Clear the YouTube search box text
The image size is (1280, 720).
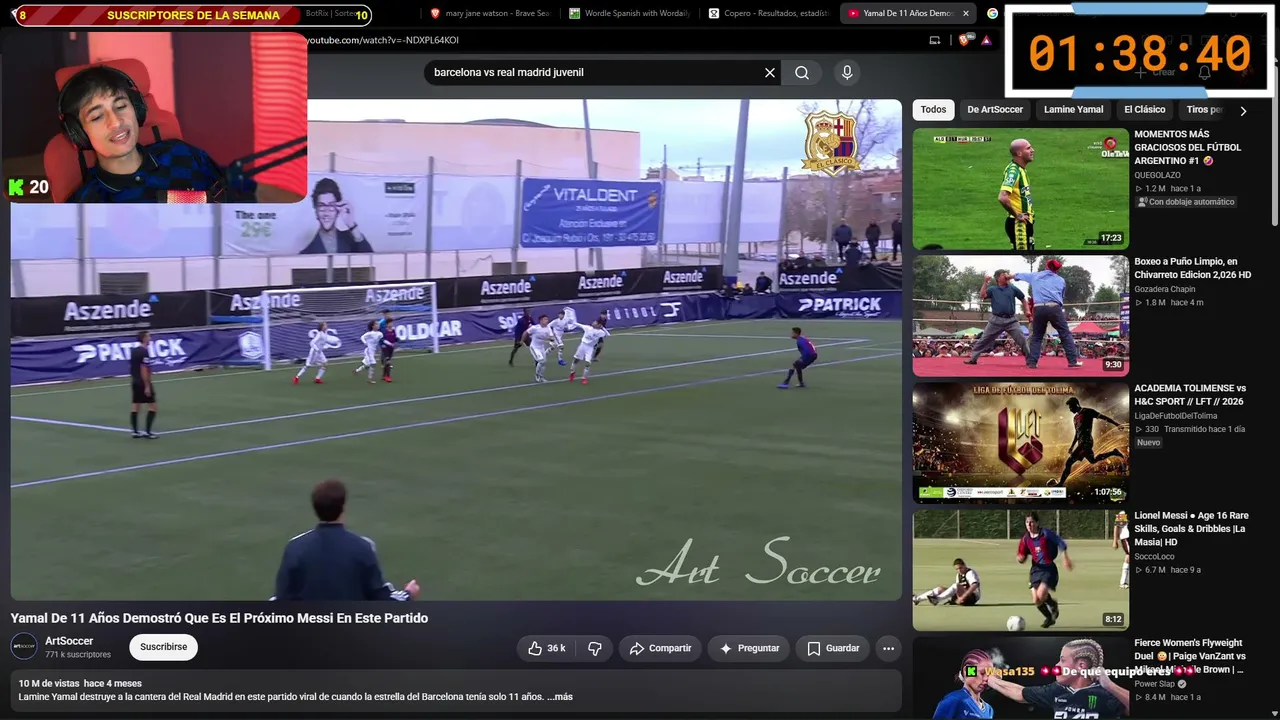coord(770,73)
